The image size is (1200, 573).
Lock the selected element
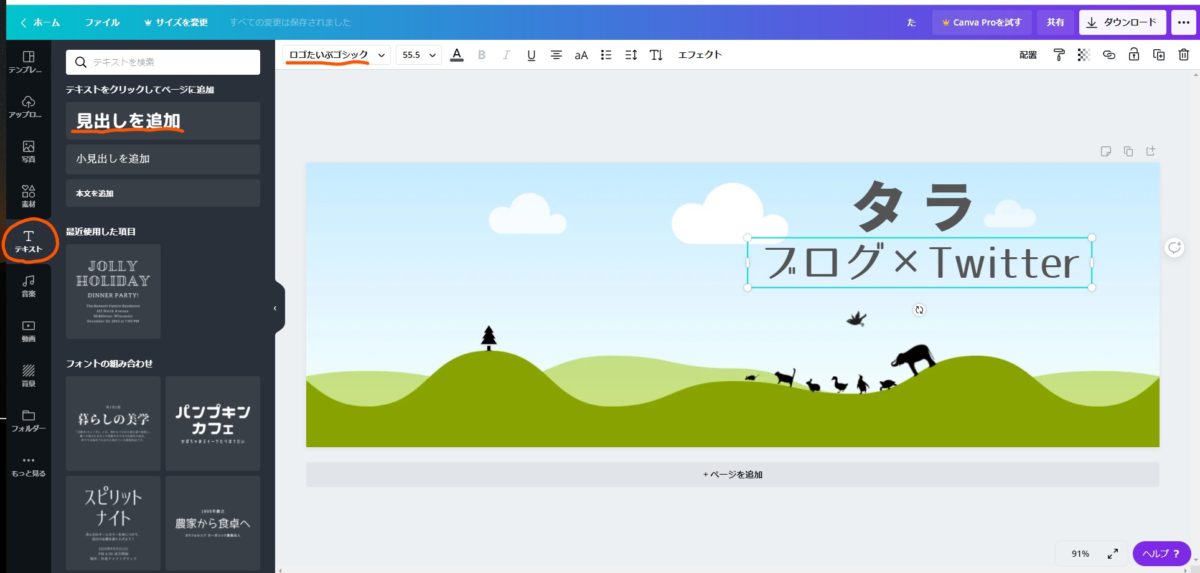point(1134,55)
